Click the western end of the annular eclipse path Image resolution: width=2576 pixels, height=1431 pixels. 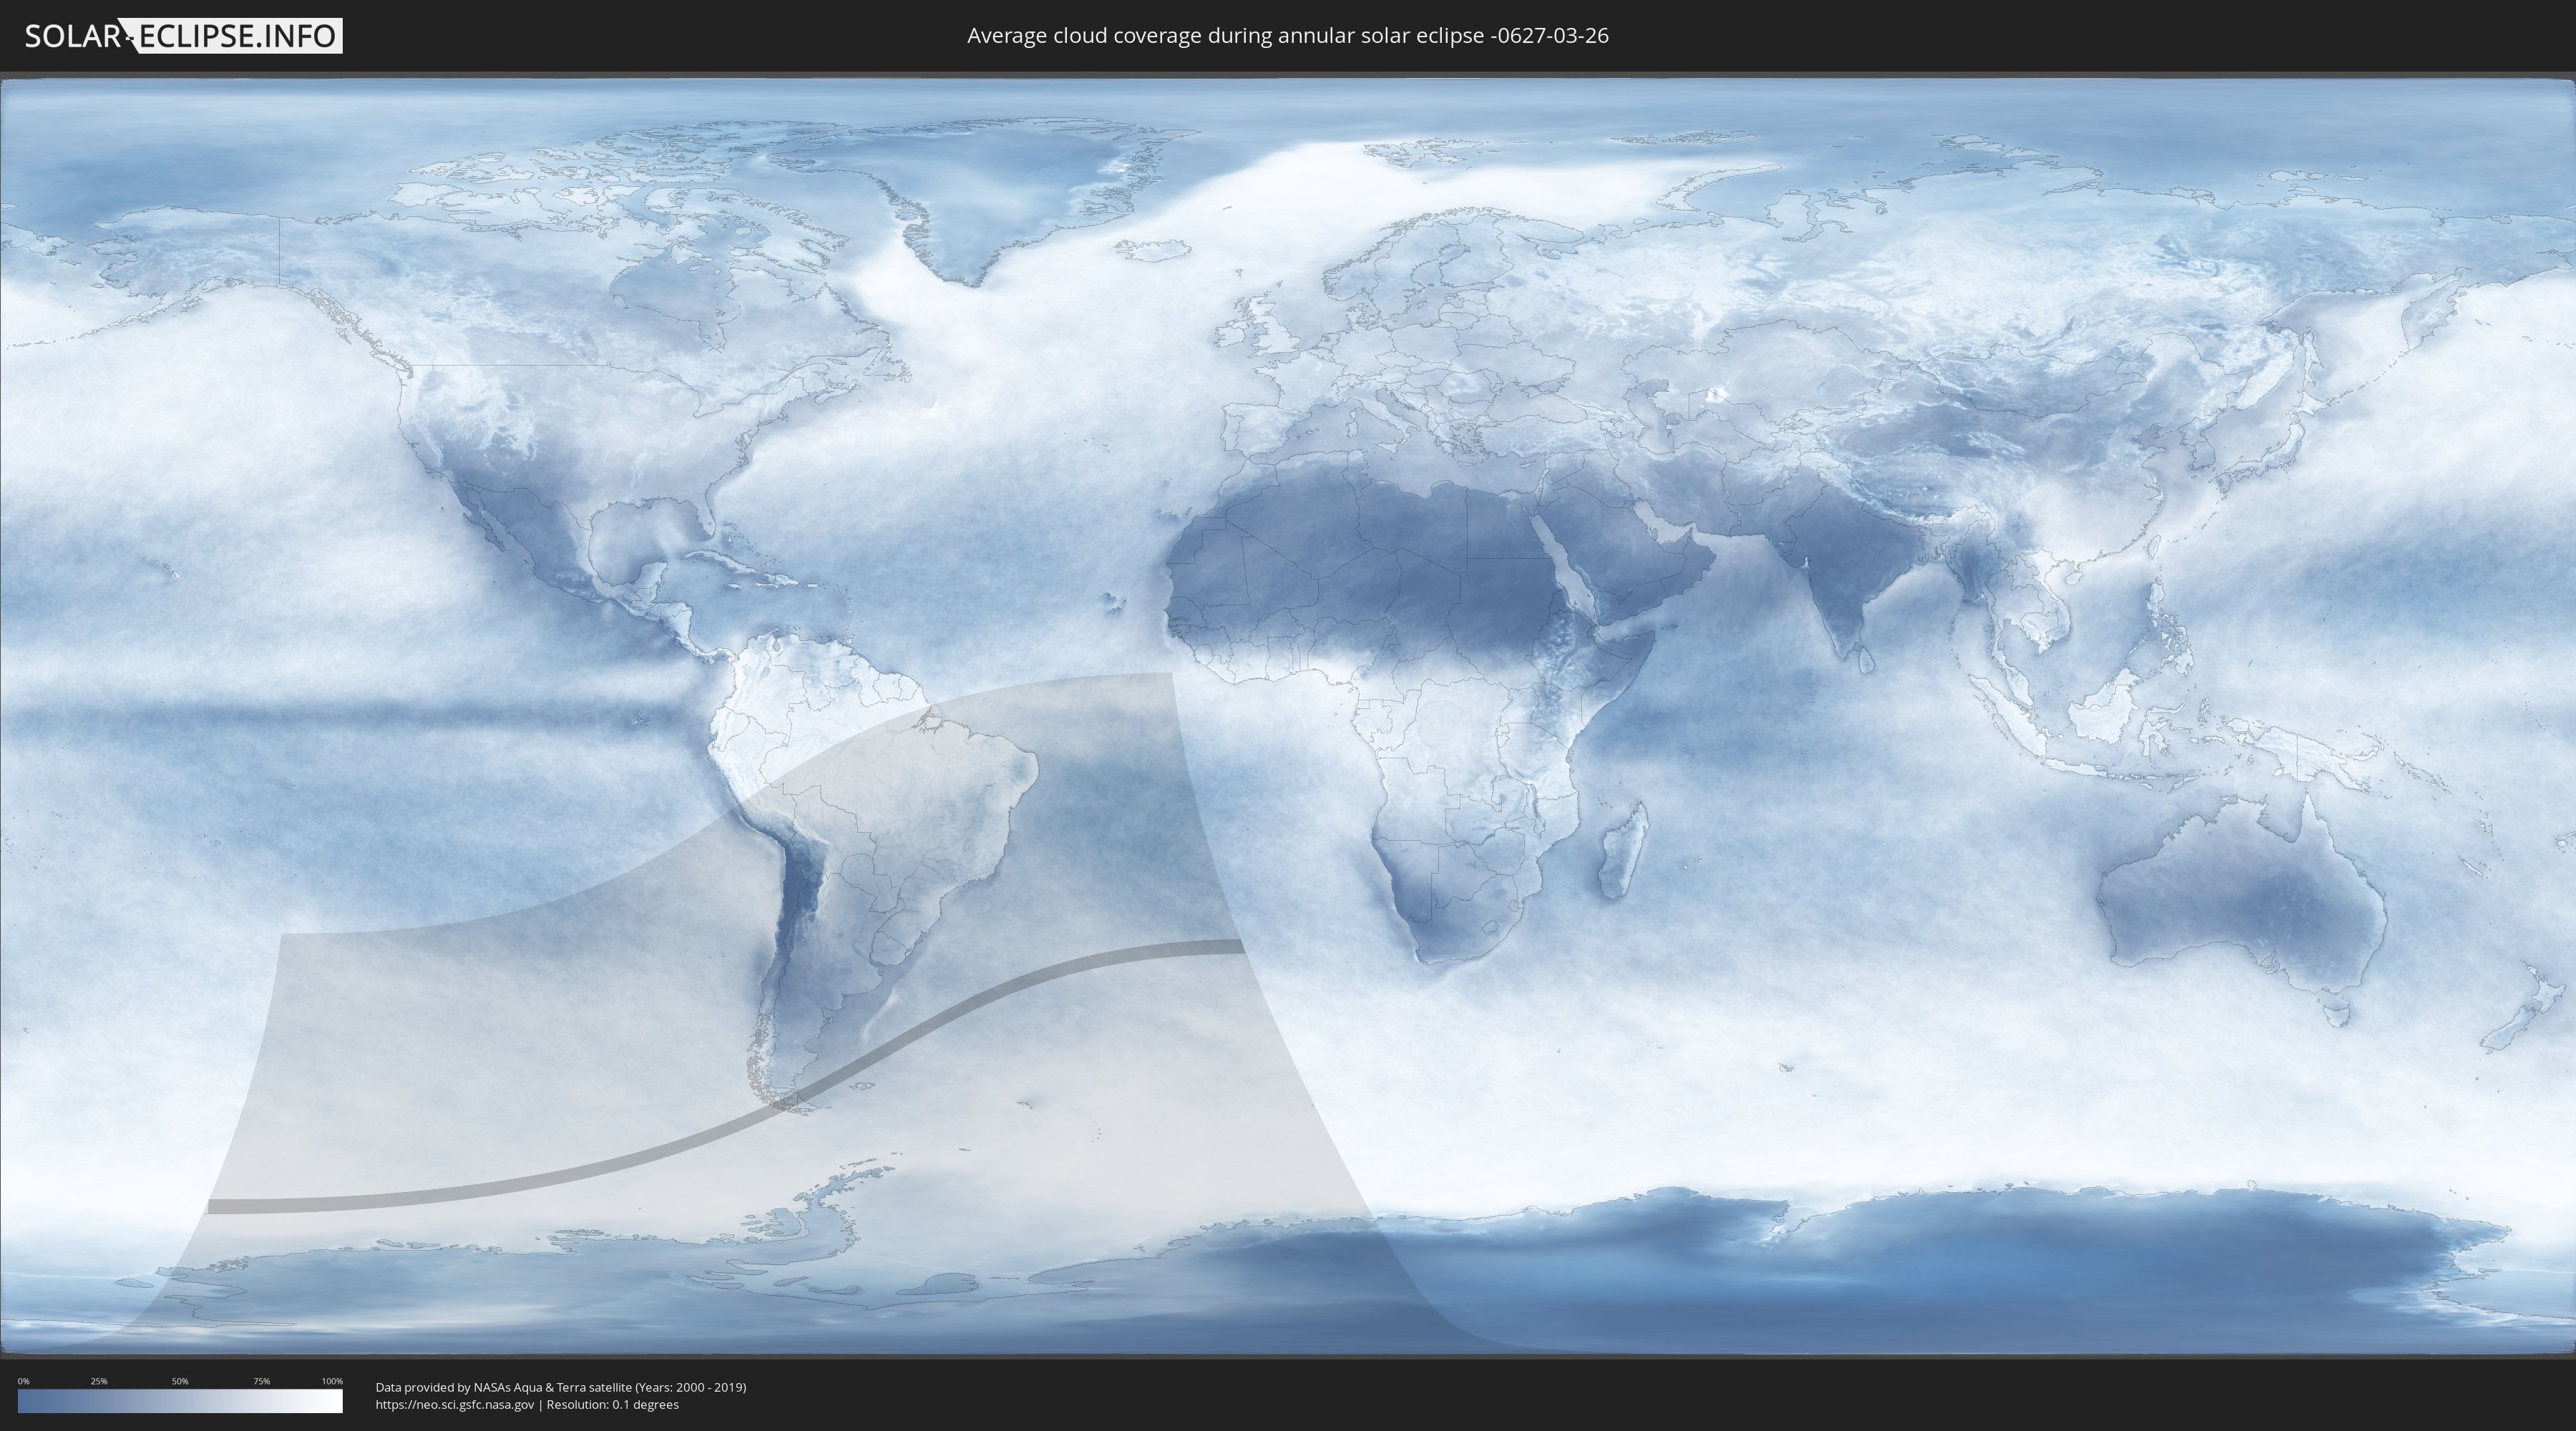tap(214, 1206)
